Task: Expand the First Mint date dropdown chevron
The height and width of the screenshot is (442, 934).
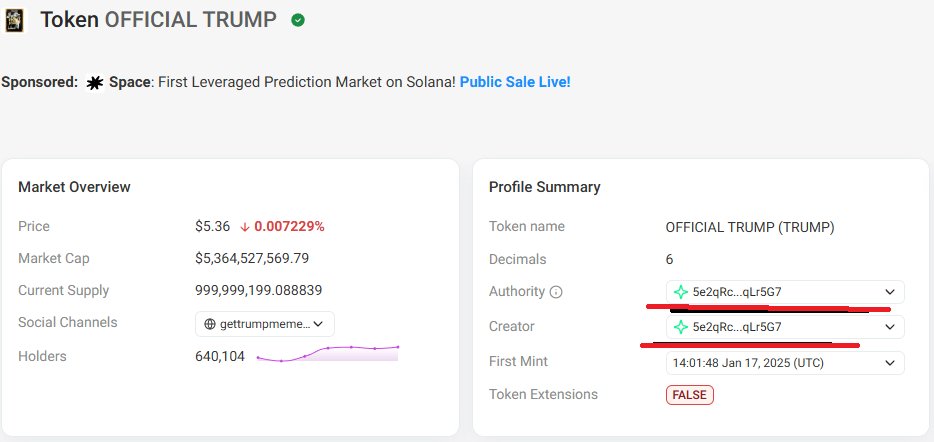Action: click(890, 363)
